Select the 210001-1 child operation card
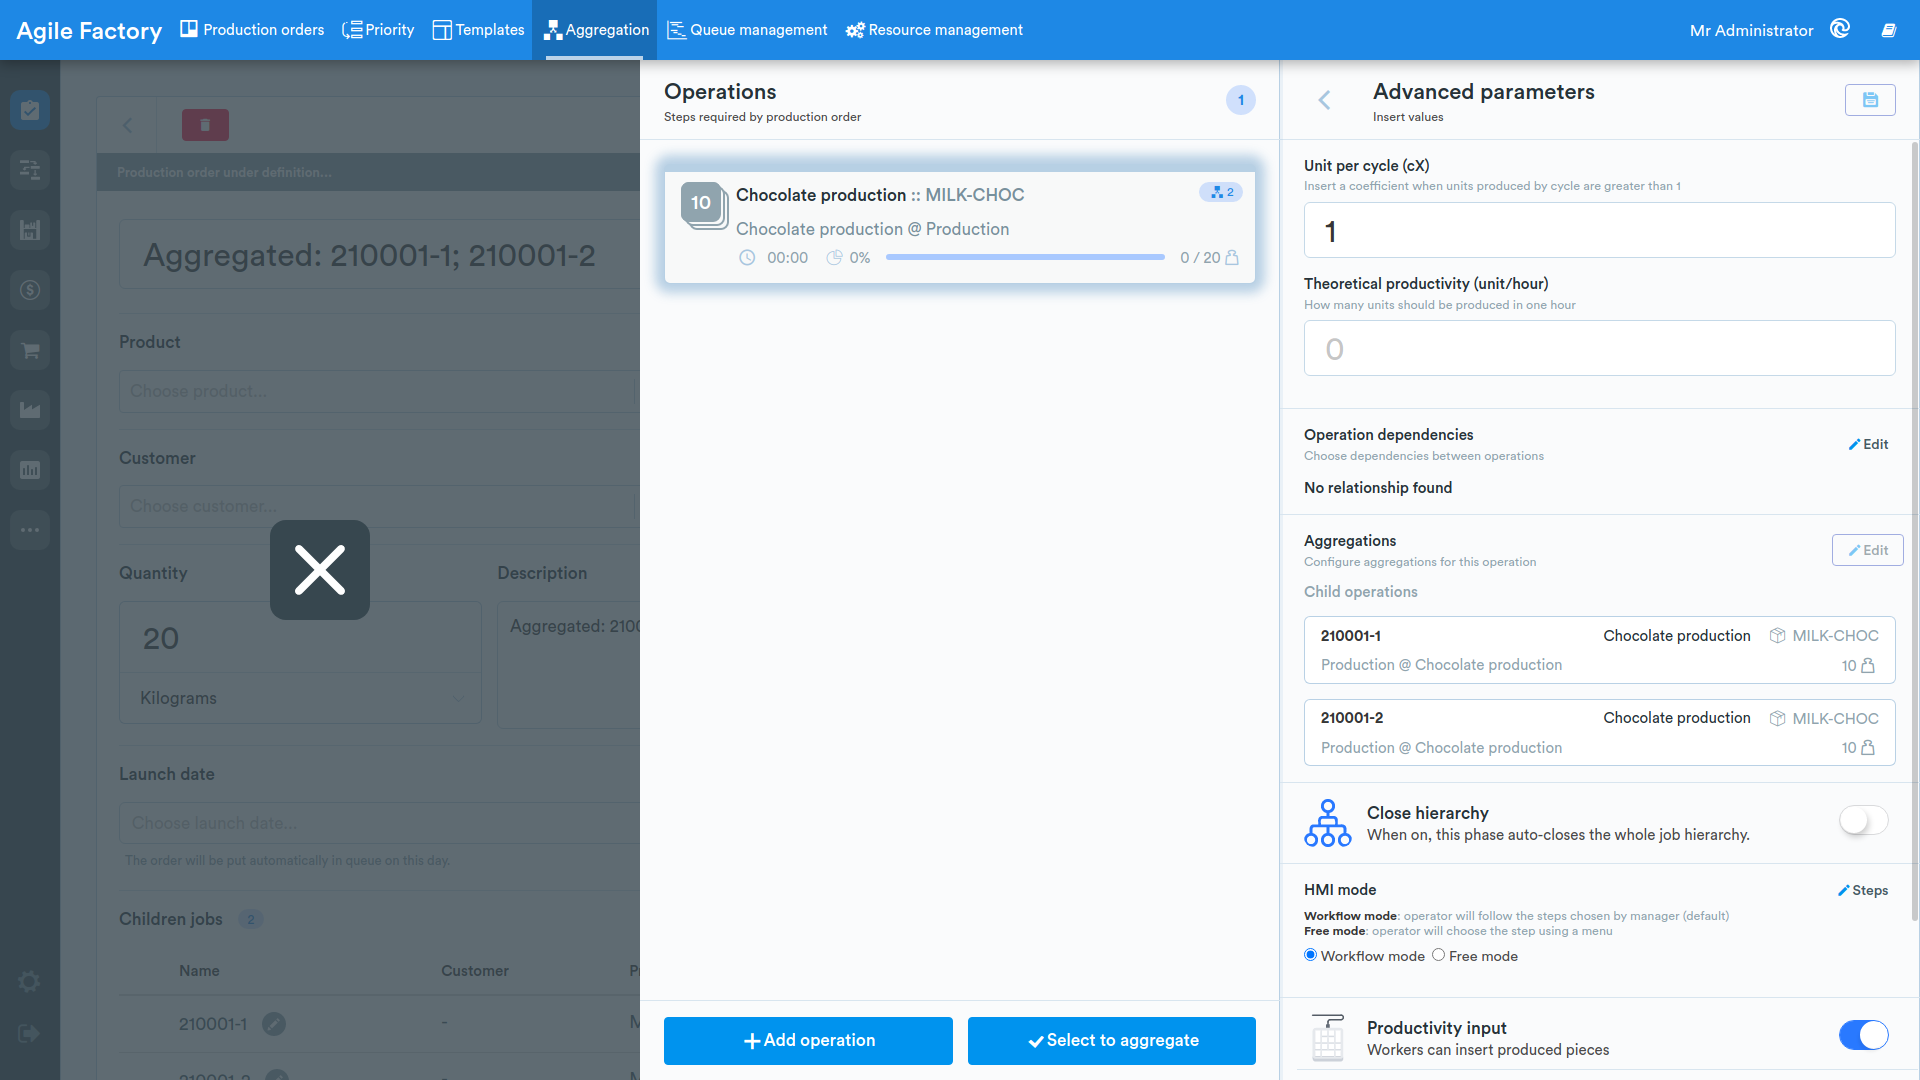1920x1080 pixels. 1599,650
